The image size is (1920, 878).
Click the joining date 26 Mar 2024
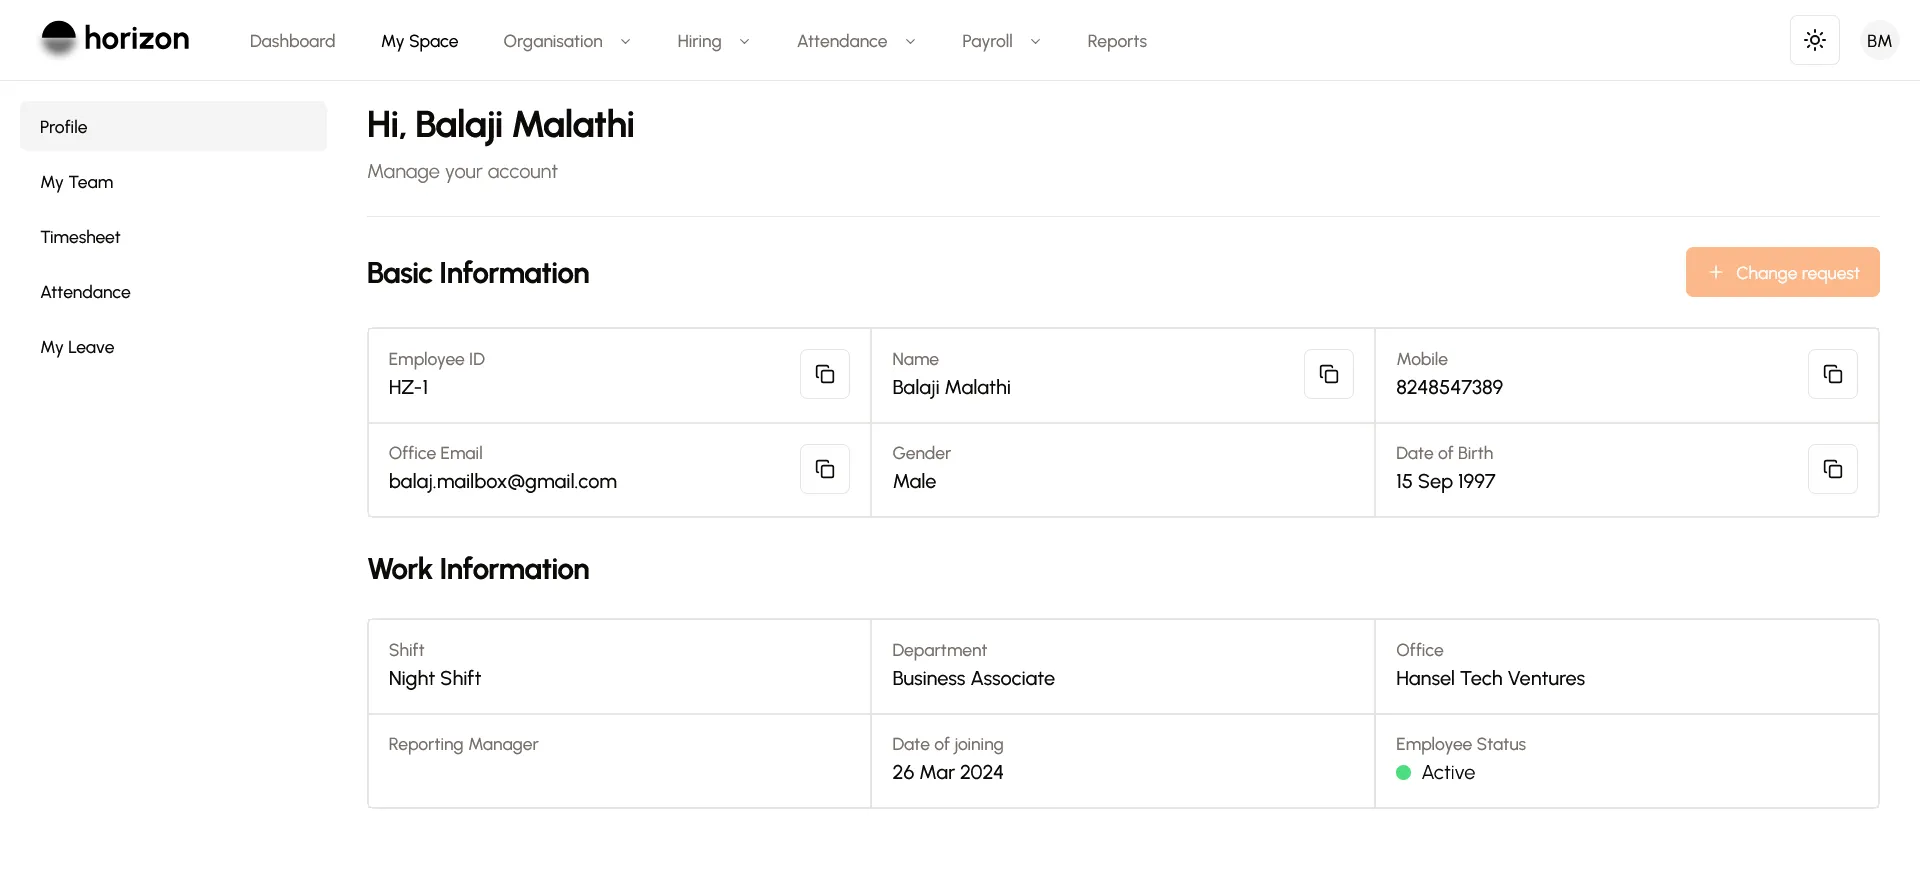coord(947,772)
